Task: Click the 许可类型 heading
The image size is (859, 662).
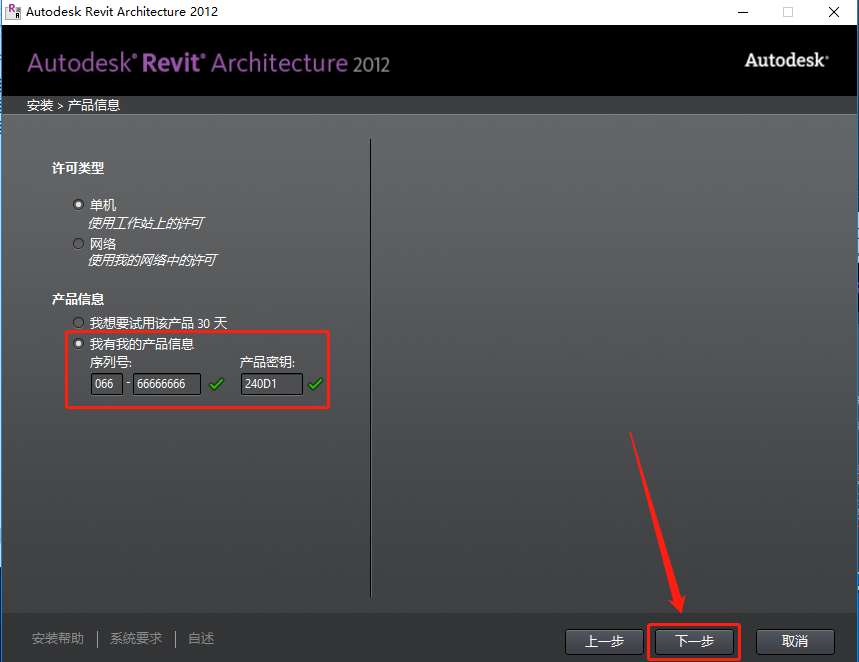Action: tap(78, 168)
